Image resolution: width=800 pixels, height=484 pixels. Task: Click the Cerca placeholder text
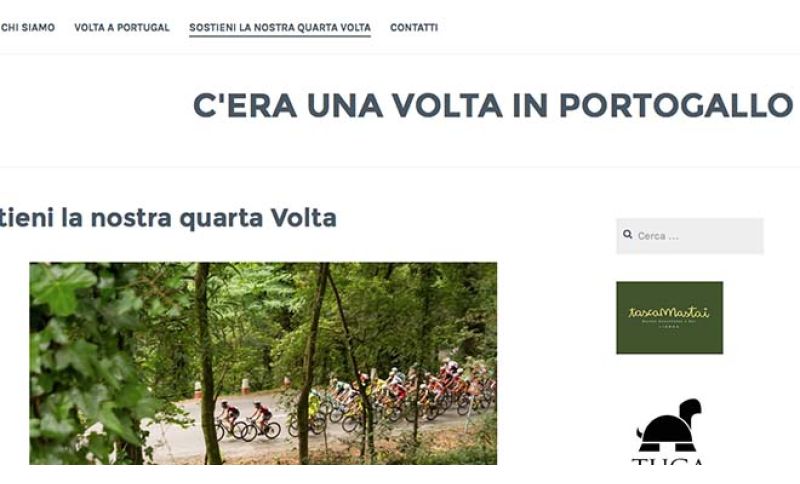pyautogui.click(x=658, y=236)
